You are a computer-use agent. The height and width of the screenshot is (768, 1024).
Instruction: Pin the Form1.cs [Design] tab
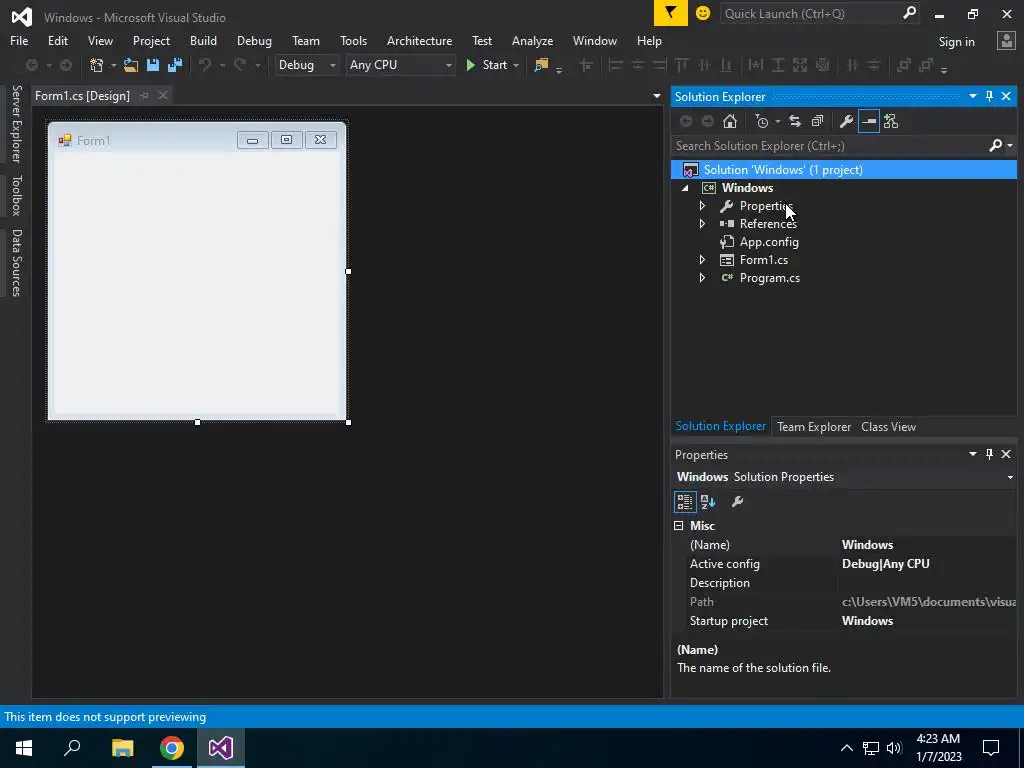pos(144,96)
